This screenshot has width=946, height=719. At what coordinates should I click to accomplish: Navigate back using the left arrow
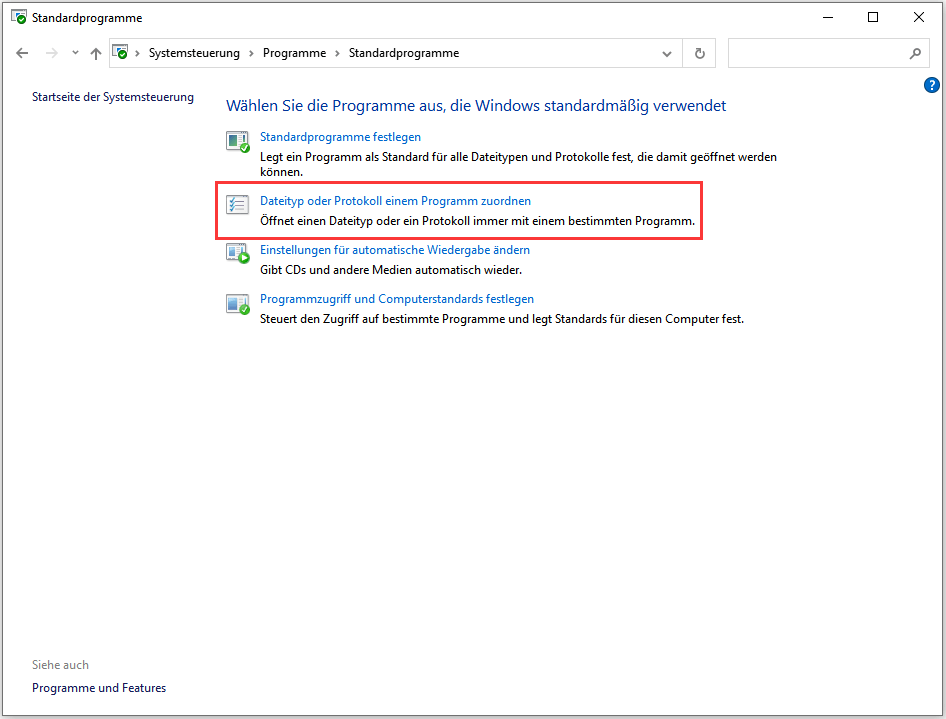pos(22,53)
